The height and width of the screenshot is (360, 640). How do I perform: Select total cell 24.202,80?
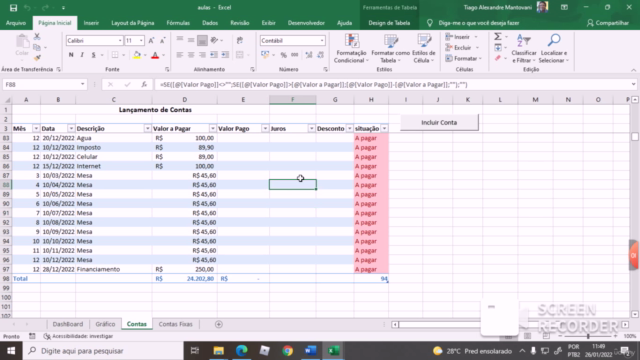pyautogui.click(x=184, y=279)
